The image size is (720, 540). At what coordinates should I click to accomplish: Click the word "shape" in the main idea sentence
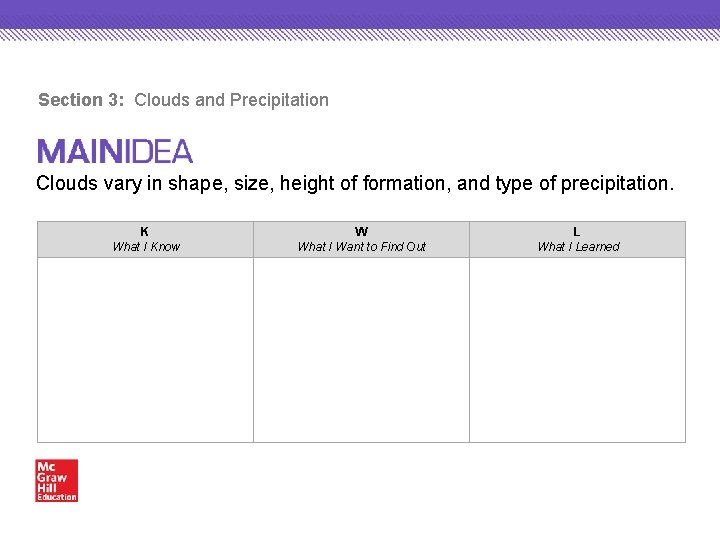pos(191,183)
